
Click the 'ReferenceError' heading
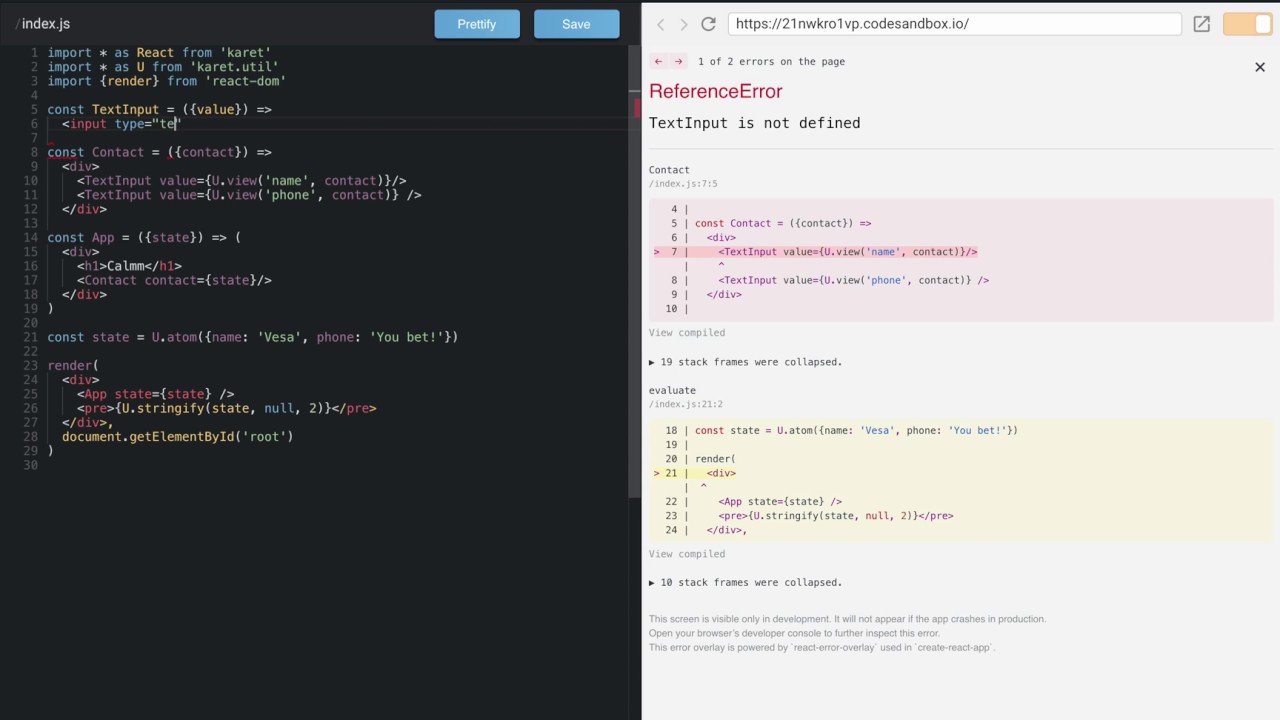click(x=716, y=91)
